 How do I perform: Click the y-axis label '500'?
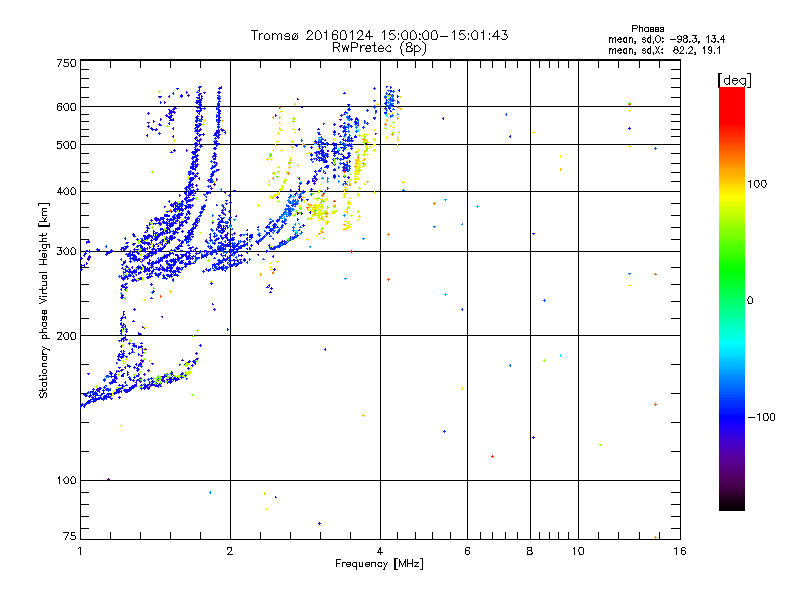click(66, 145)
